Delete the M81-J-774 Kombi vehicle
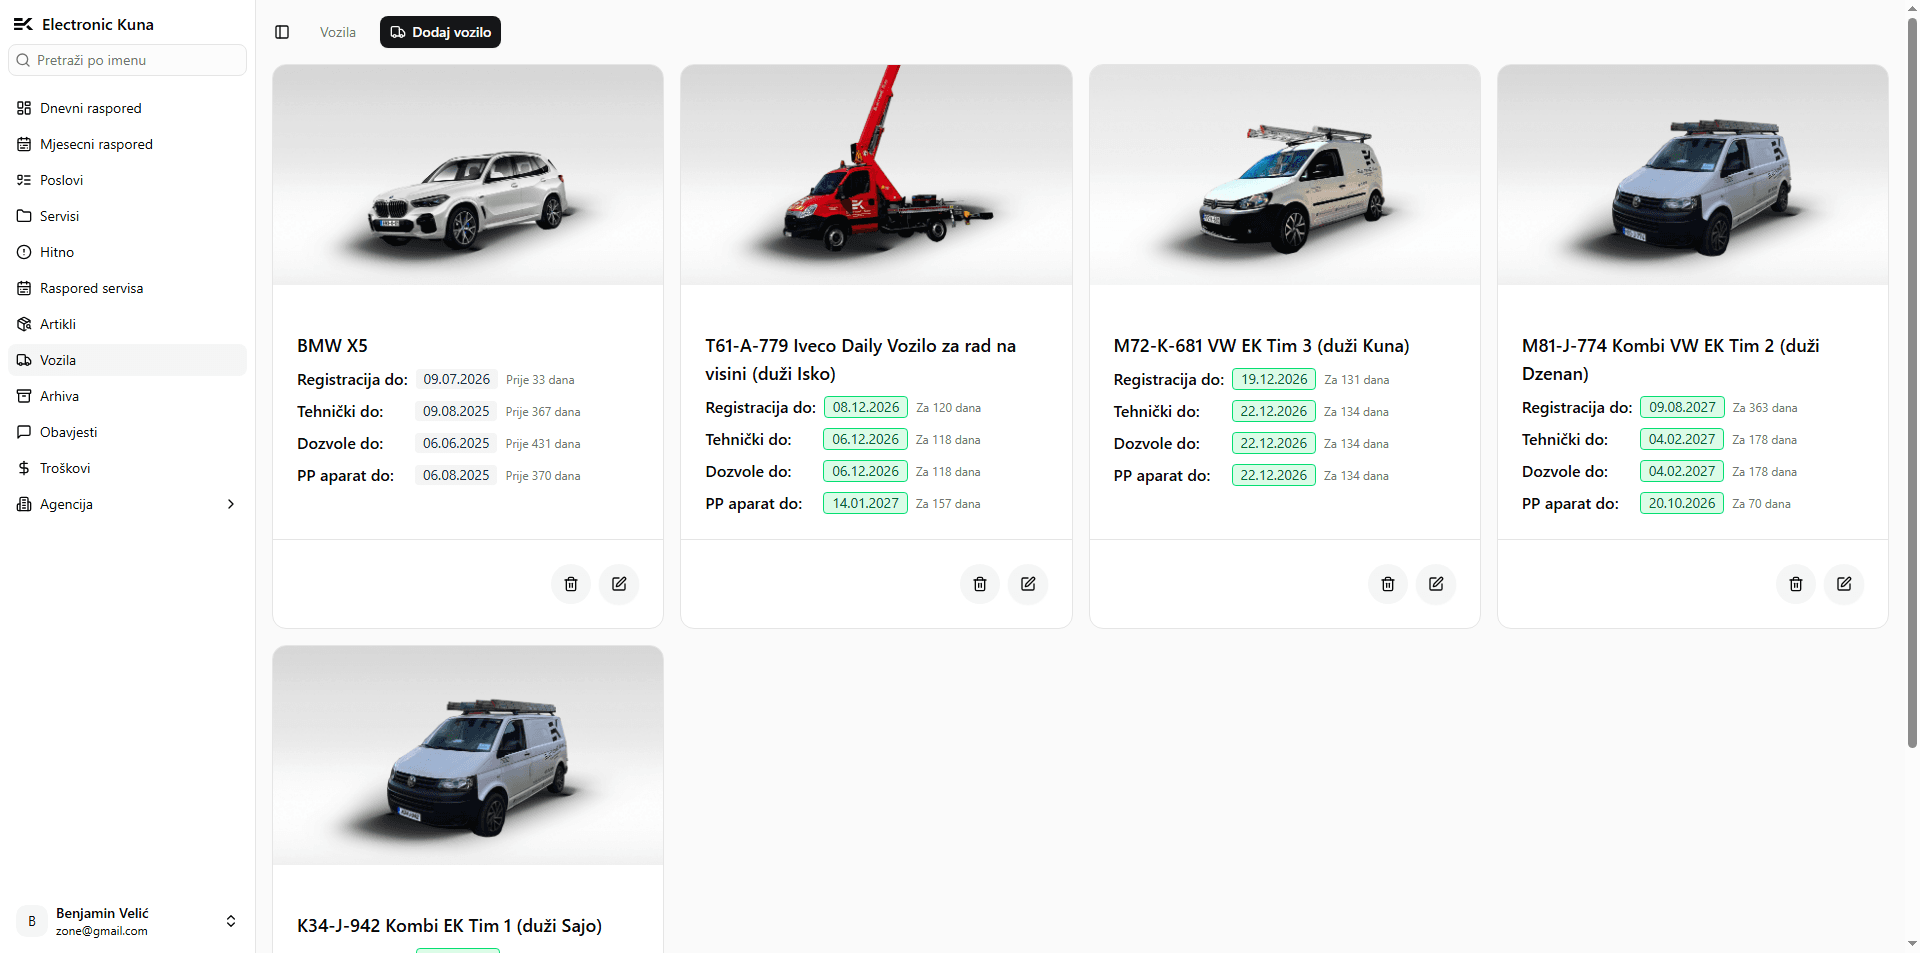 (x=1796, y=584)
